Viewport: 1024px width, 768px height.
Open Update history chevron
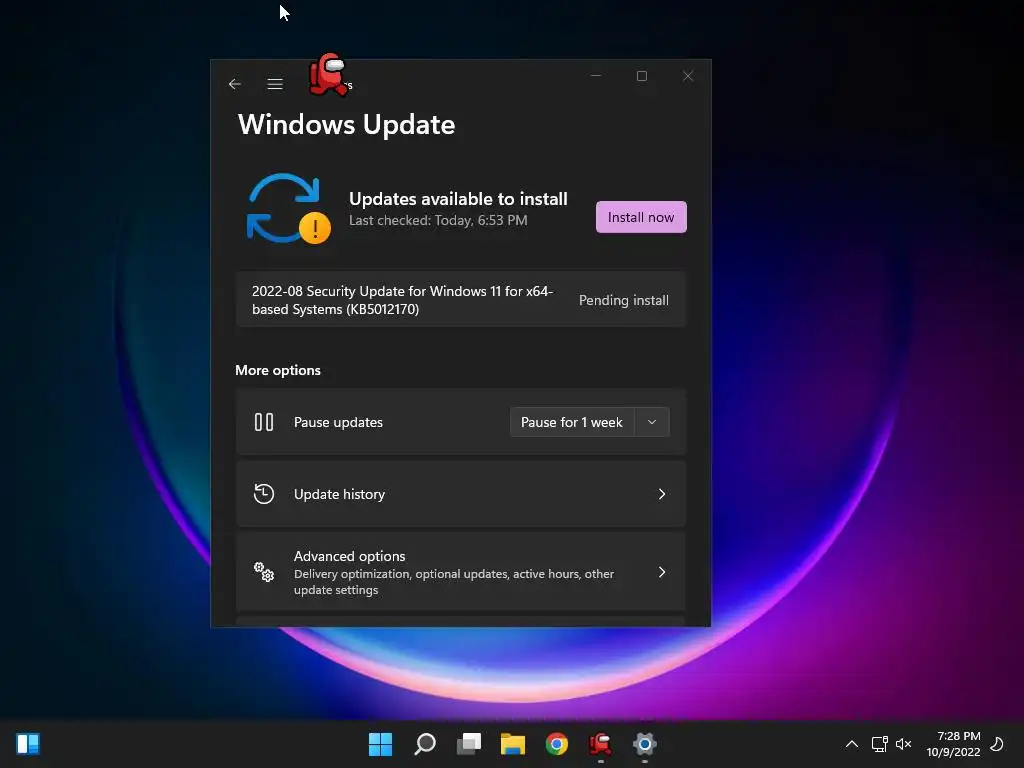(x=662, y=494)
